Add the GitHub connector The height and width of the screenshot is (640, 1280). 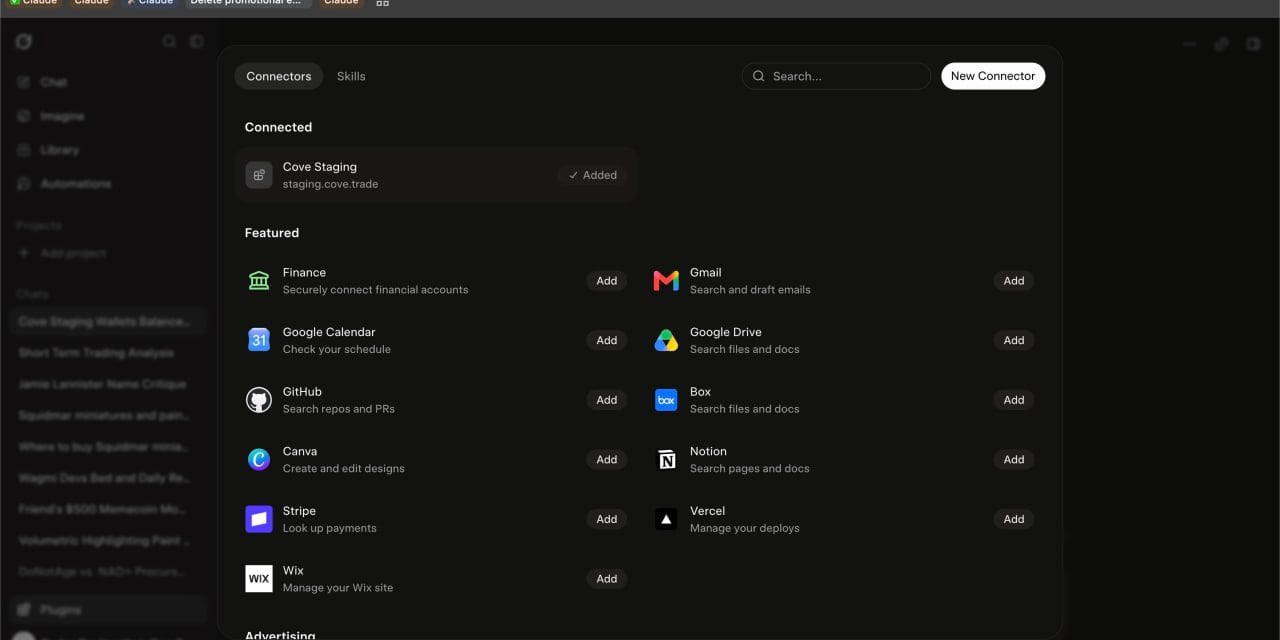click(x=607, y=400)
